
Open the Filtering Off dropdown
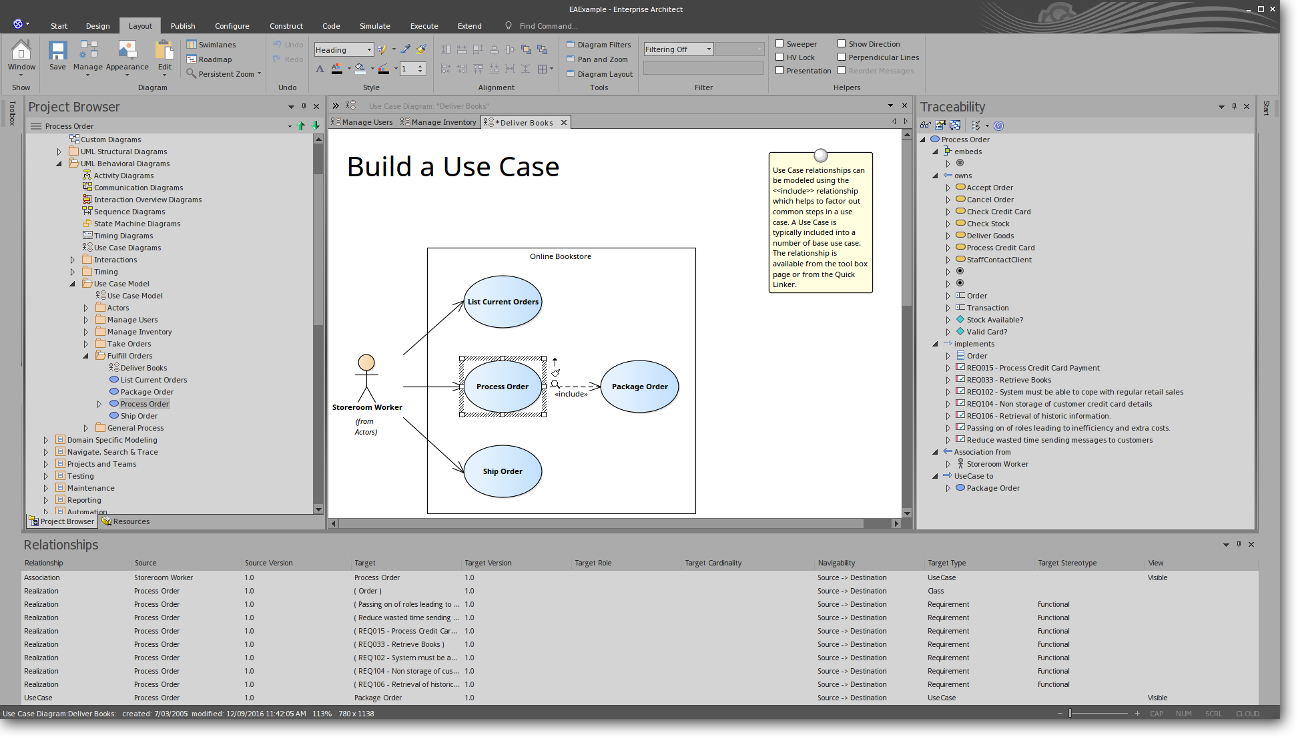point(709,49)
